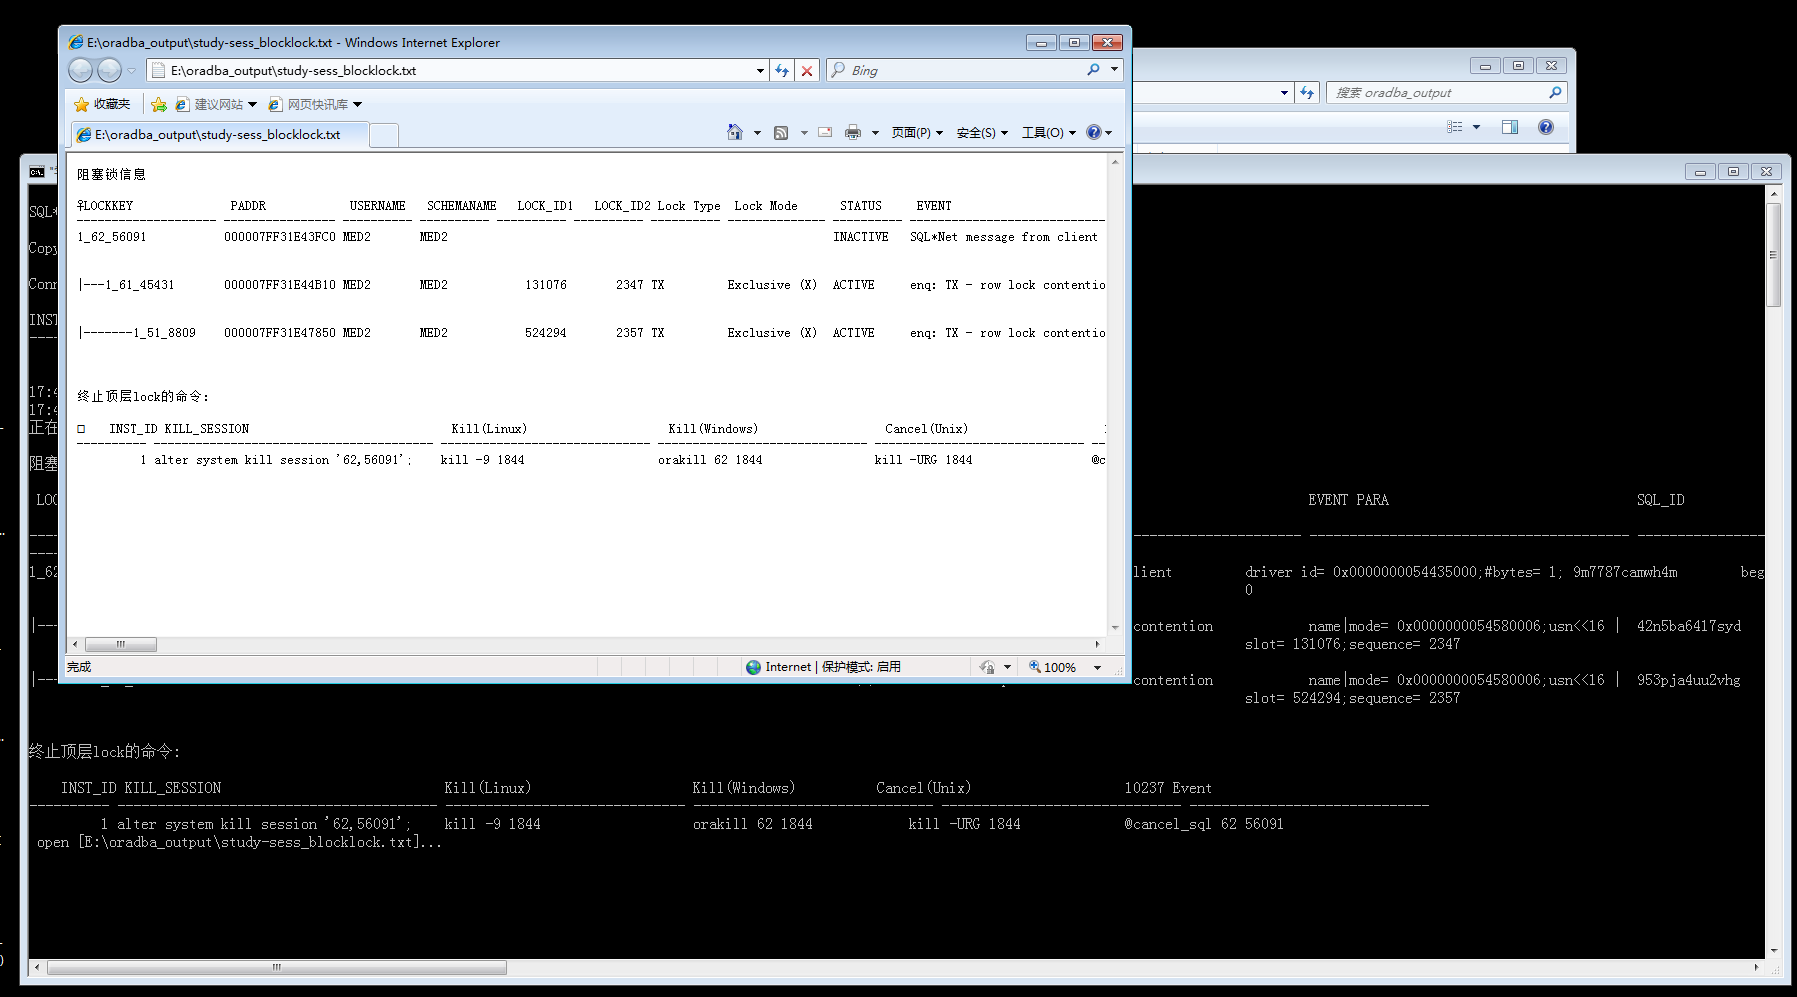Open the 安全(S) menu
This screenshot has width=1797, height=997.
pos(982,132)
